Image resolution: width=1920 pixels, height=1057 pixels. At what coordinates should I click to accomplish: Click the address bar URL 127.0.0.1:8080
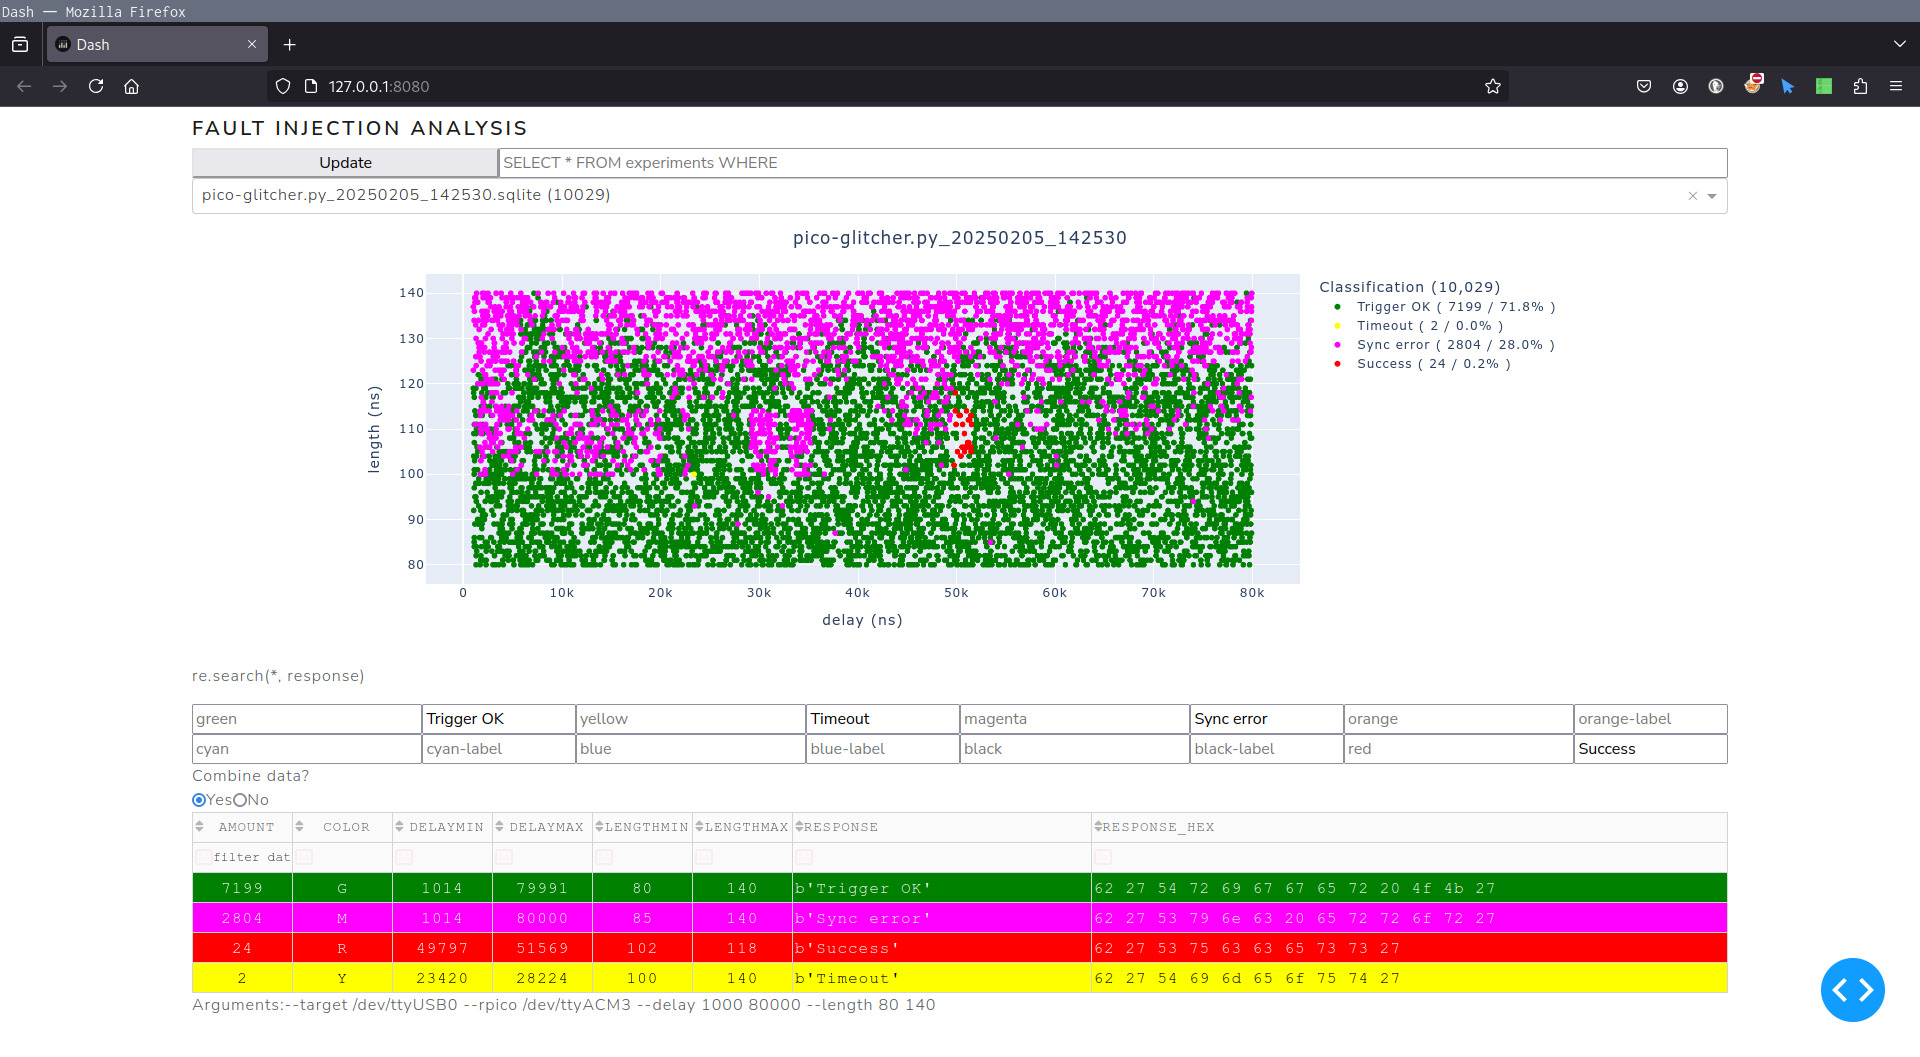(379, 87)
